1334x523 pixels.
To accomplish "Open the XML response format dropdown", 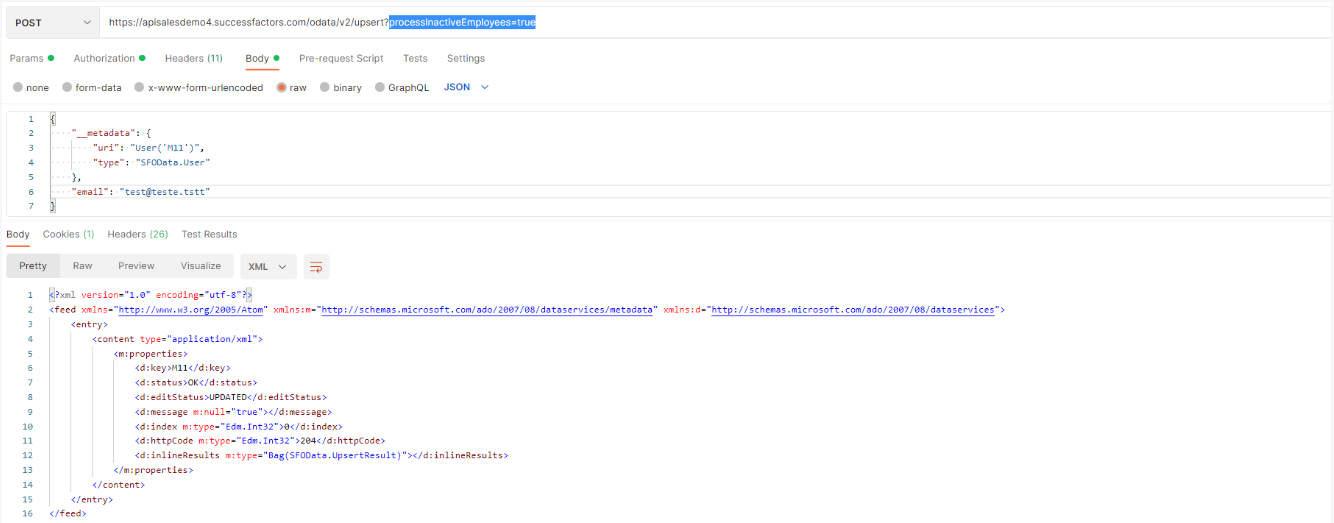I will [x=268, y=266].
